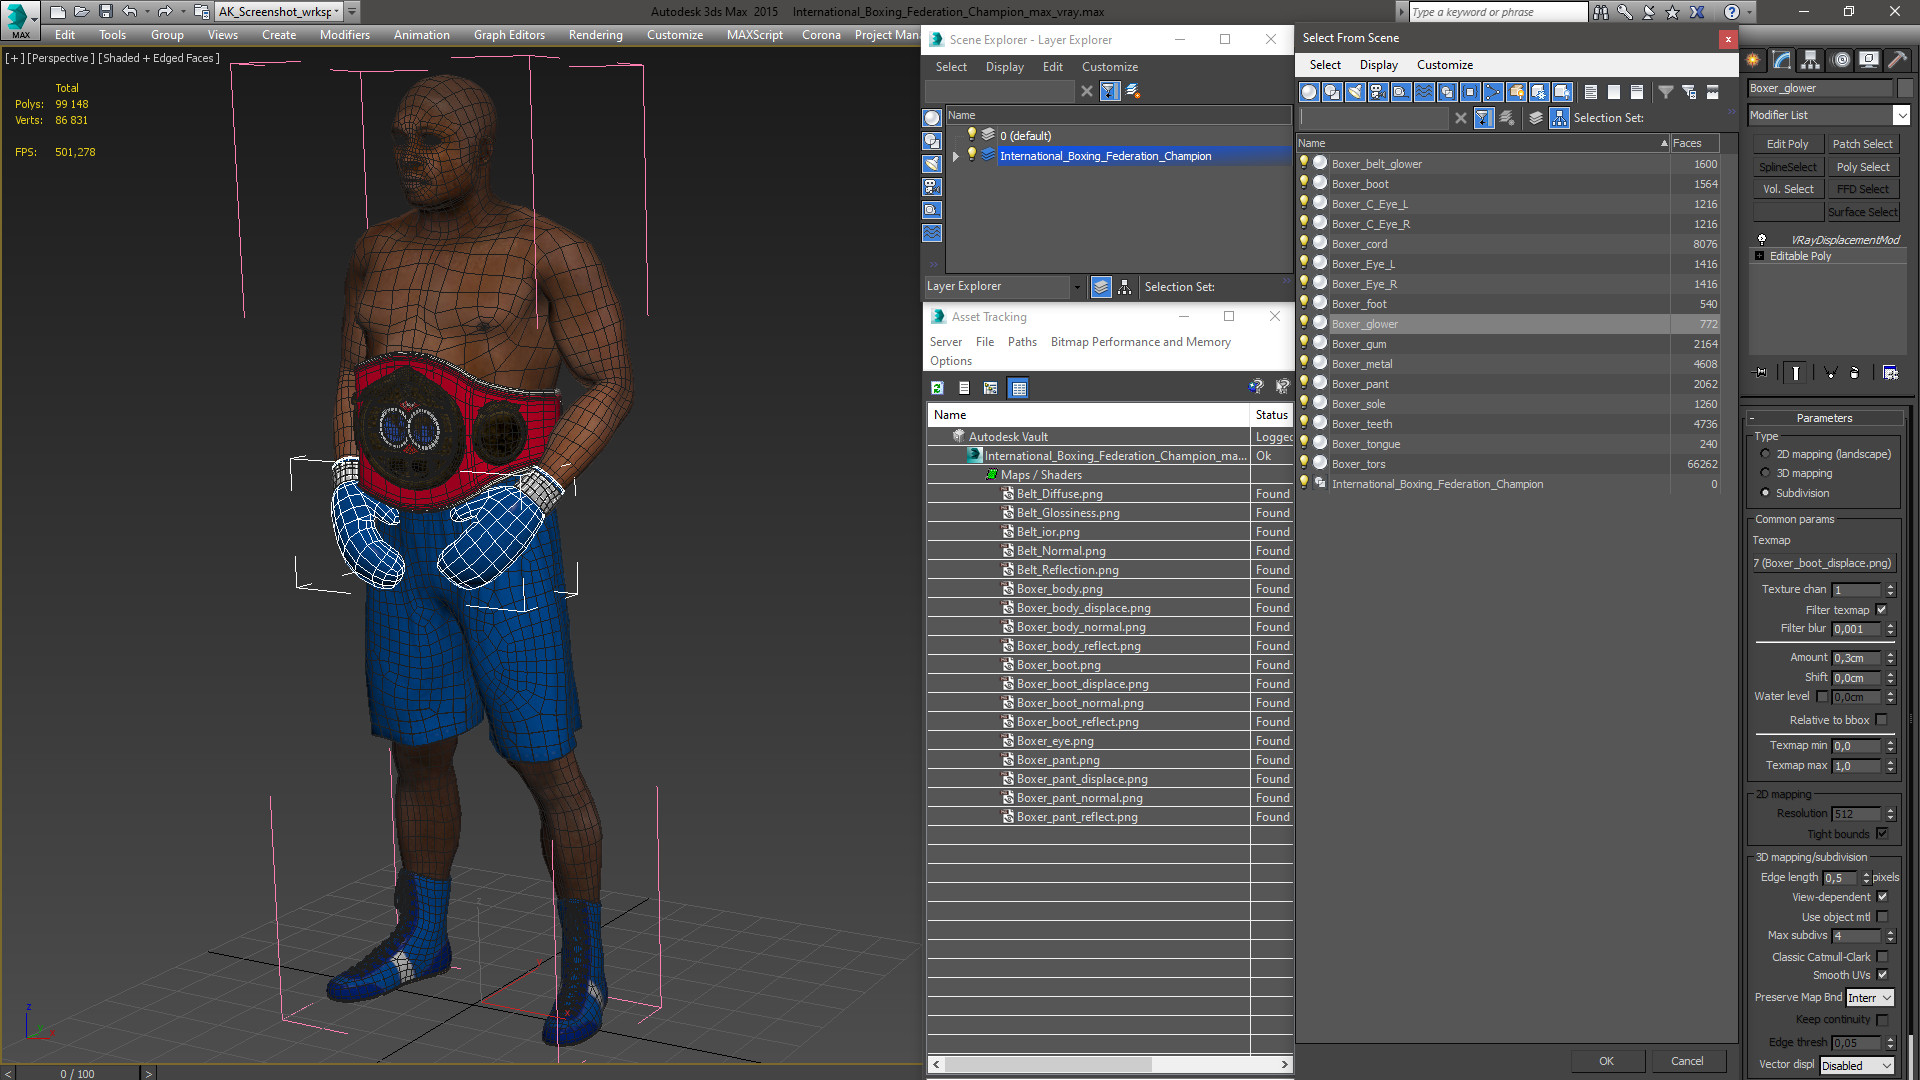
Task: Check Relative to bbox option
Action: [x=1881, y=720]
